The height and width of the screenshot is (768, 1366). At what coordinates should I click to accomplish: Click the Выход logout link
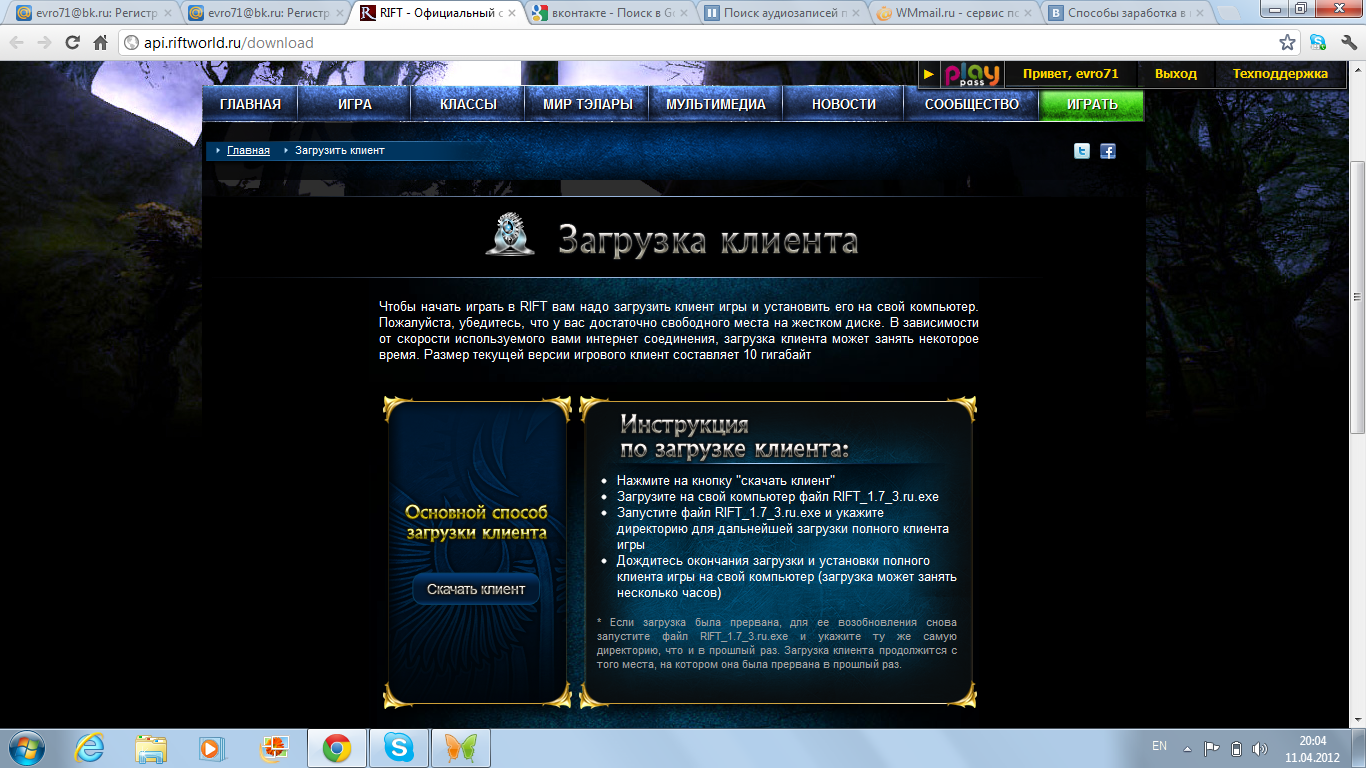click(1175, 74)
